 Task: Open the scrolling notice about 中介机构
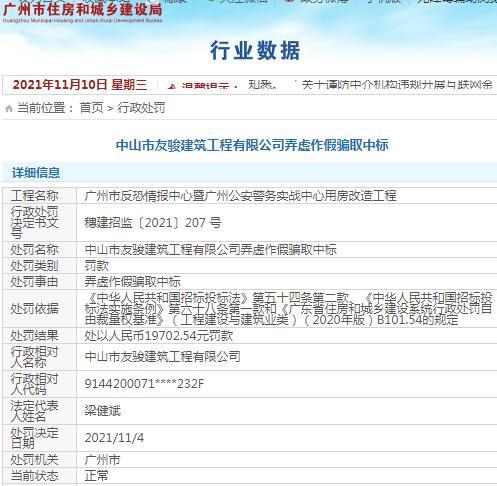397,85
